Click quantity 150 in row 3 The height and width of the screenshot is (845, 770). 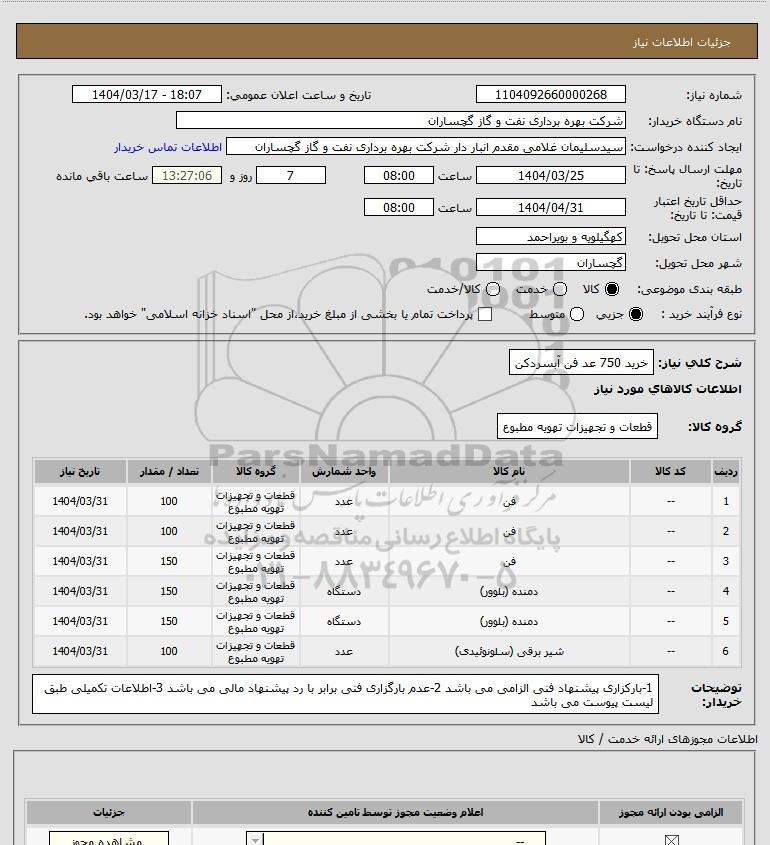coord(169,561)
